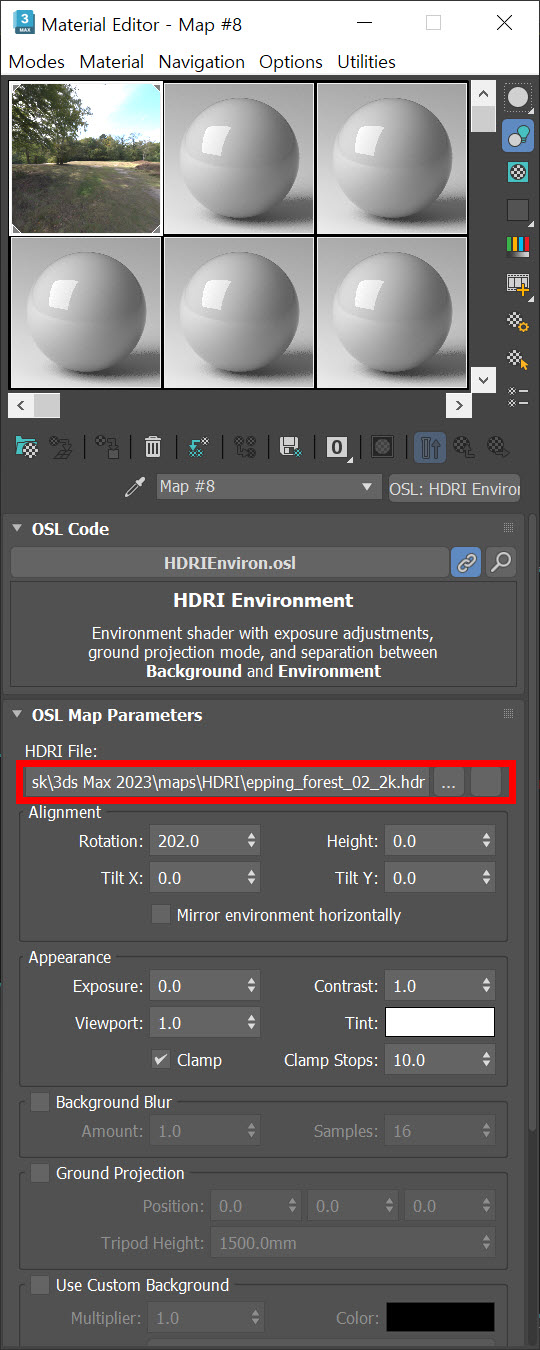Image resolution: width=540 pixels, height=1350 pixels.
Task: Click the OSL: HDRI Environ type button
Action: pos(454,488)
